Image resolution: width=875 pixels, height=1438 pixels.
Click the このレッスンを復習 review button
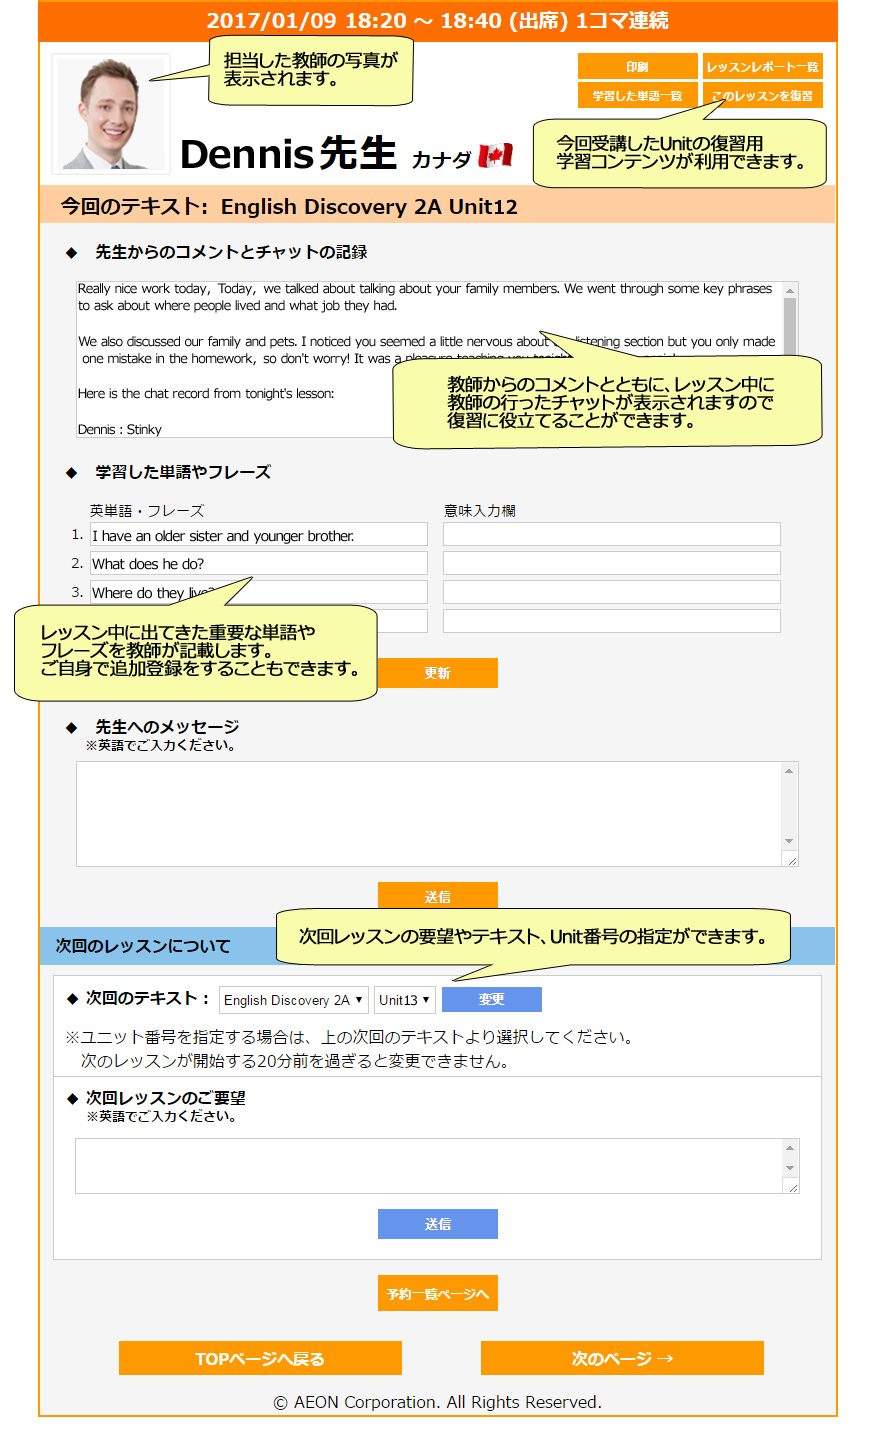(762, 96)
